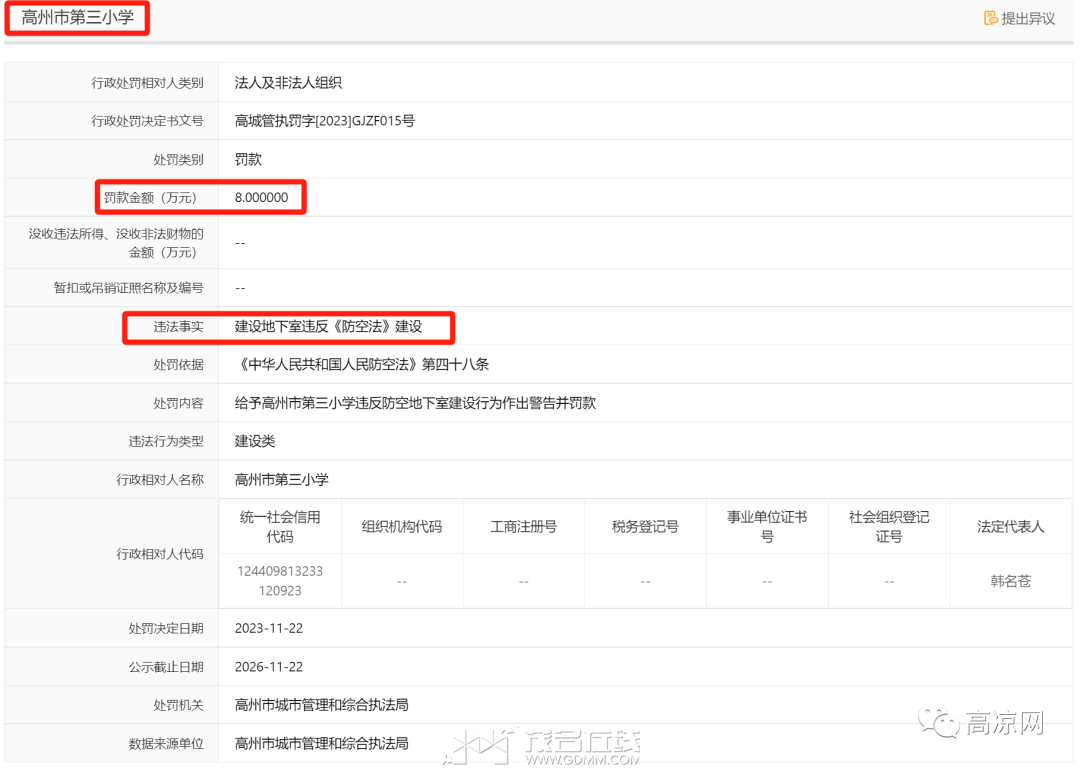The height and width of the screenshot is (770, 1080).
Task: Click the label 行政处罚相对人类别
Action: point(147,83)
